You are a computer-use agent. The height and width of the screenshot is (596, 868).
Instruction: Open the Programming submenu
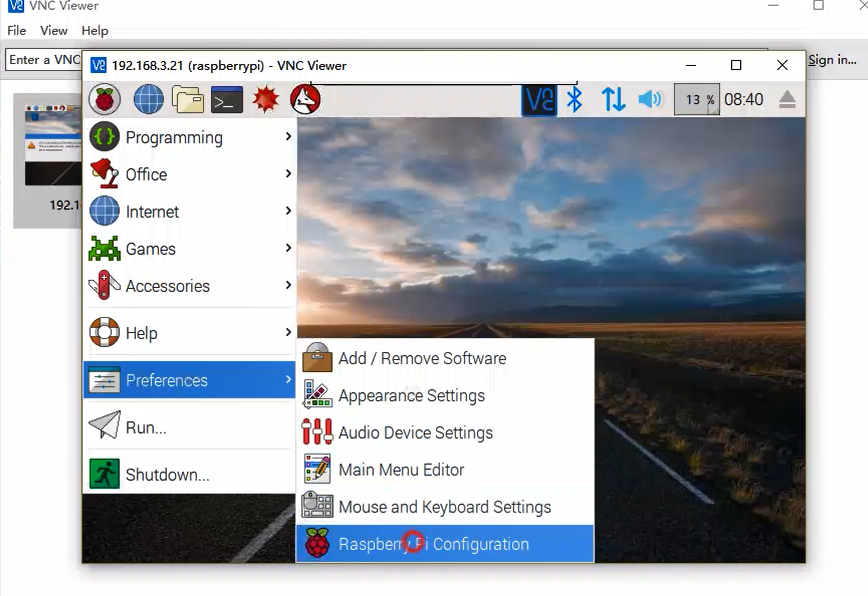[x=189, y=137]
